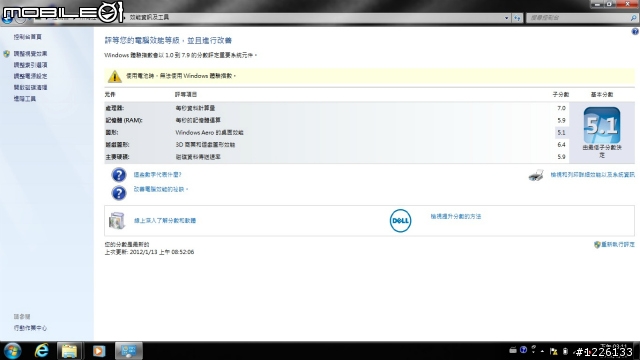Viewport: 640px width, 360px height.
Task: Click the RAM subscore 5.9
Action: click(x=561, y=120)
